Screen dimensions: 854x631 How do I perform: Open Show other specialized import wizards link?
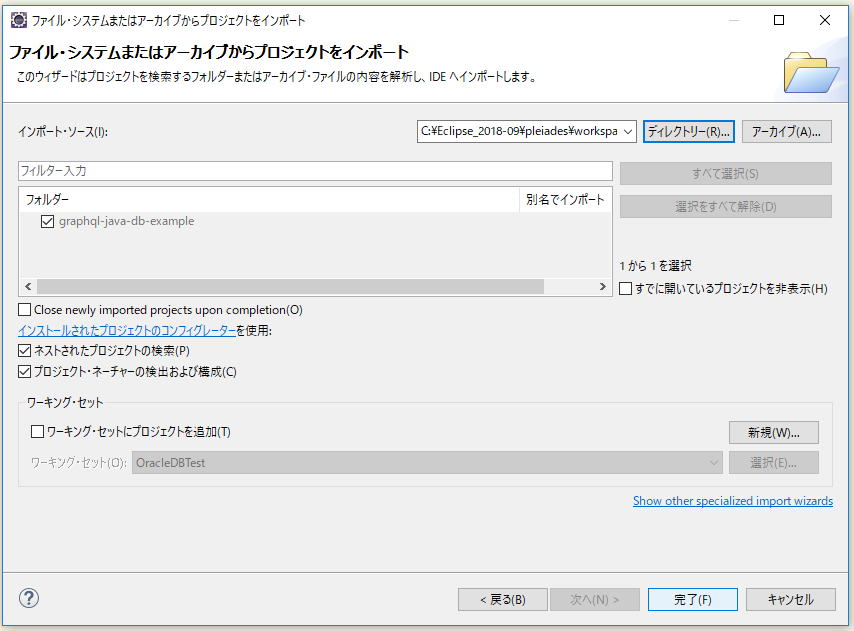pos(733,501)
